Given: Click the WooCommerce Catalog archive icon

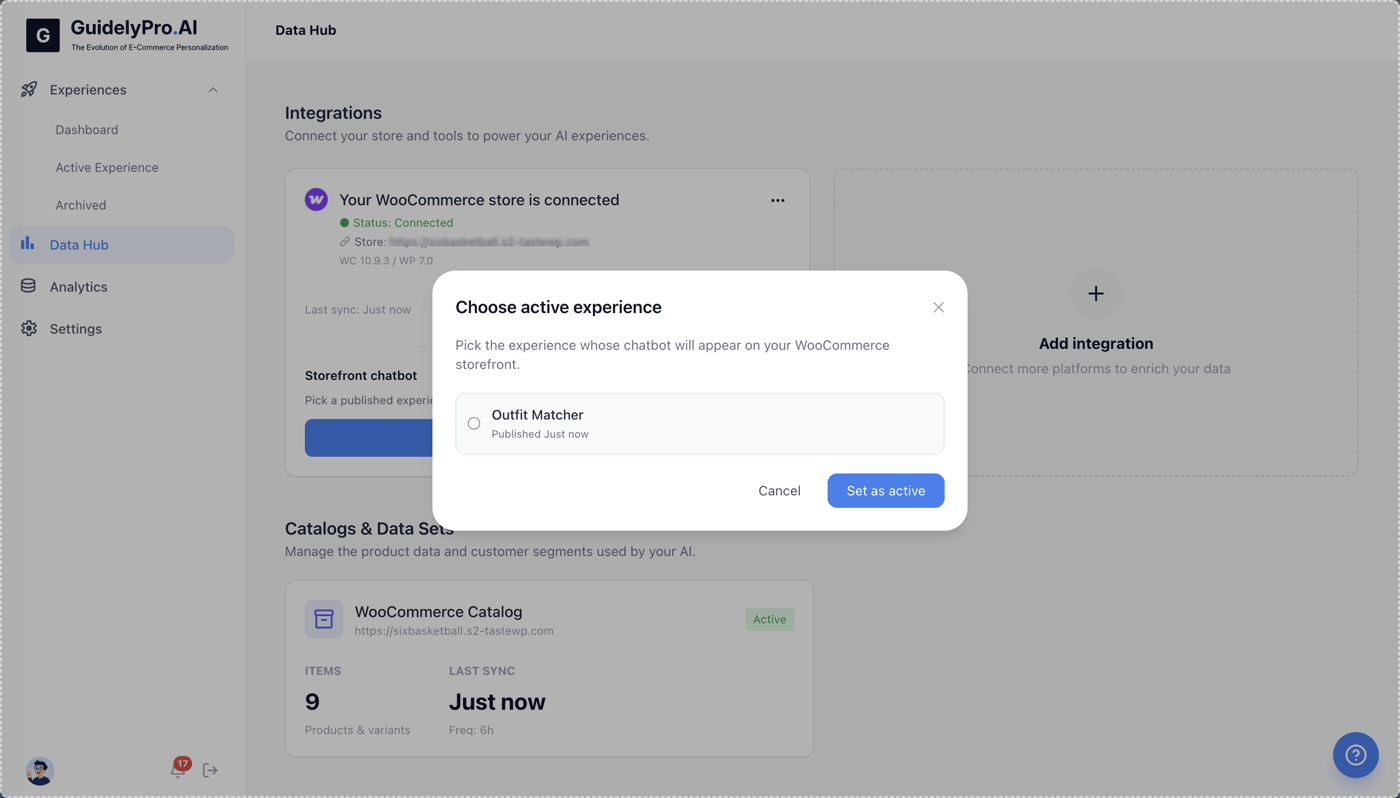Looking at the screenshot, I should 324,619.
